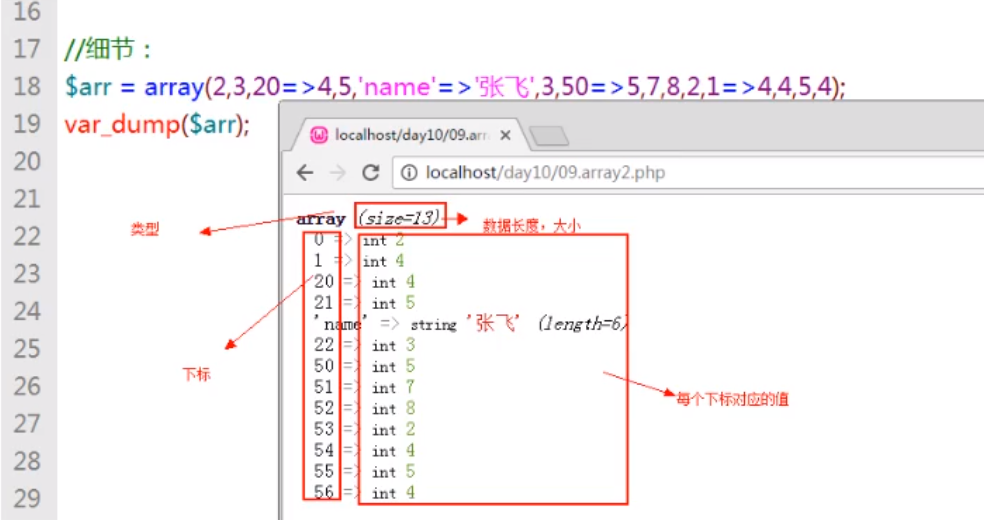984x520 pixels.
Task: Click the '张飞' string in the code
Action: 505,87
